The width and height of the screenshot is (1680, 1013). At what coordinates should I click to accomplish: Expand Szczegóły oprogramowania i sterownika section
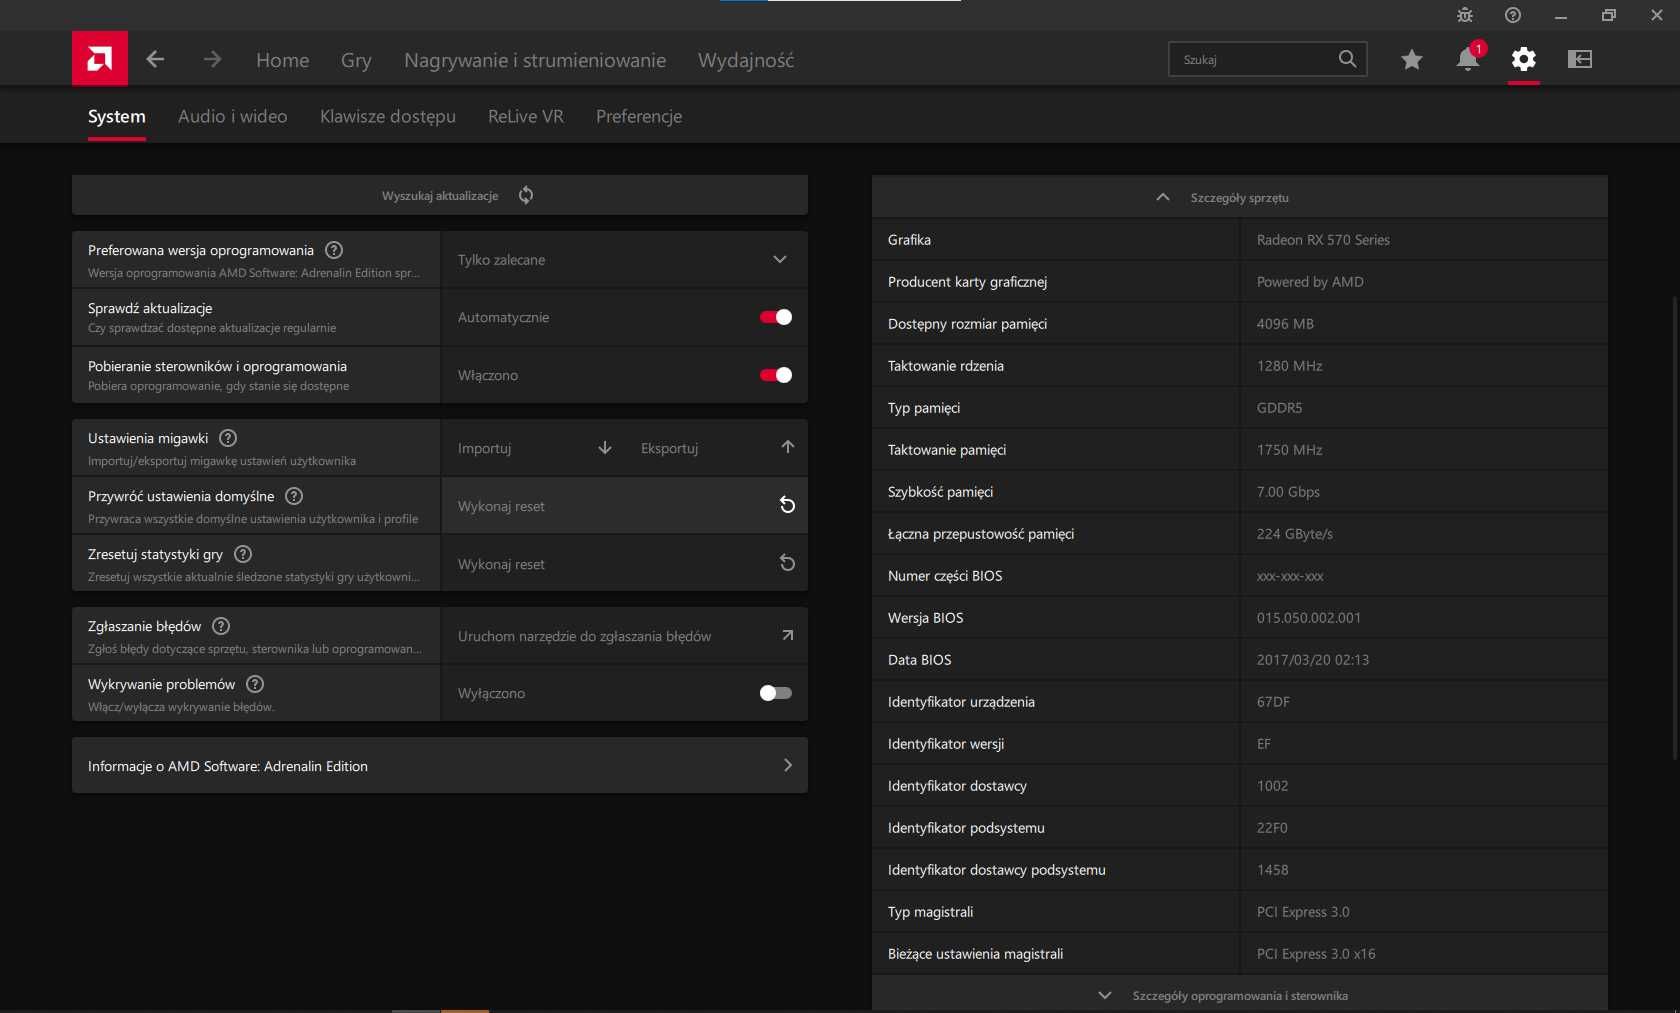1240,995
